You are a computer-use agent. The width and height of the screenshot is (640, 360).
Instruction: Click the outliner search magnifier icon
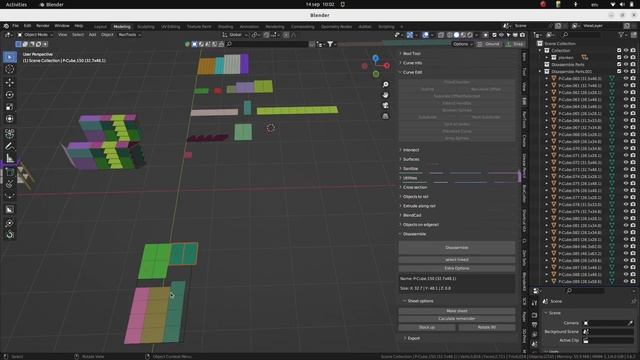click(565, 35)
